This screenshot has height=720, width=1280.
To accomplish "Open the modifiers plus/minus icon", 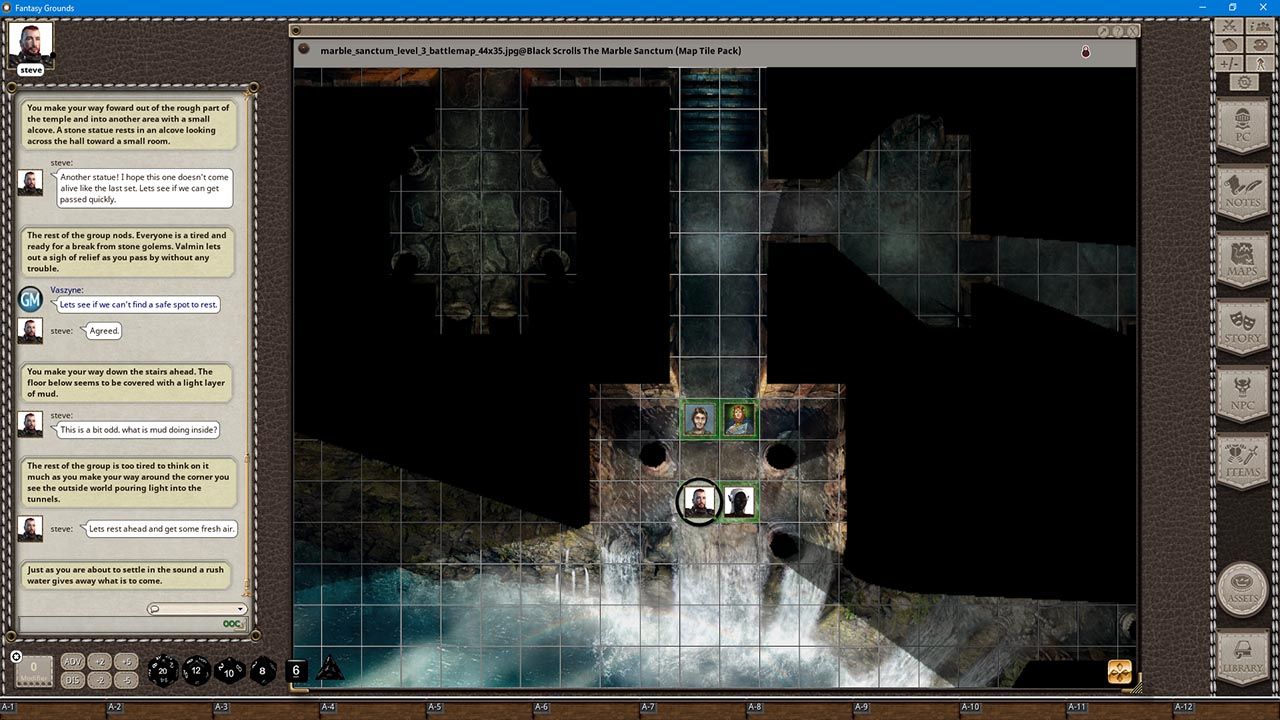I will tap(1231, 63).
